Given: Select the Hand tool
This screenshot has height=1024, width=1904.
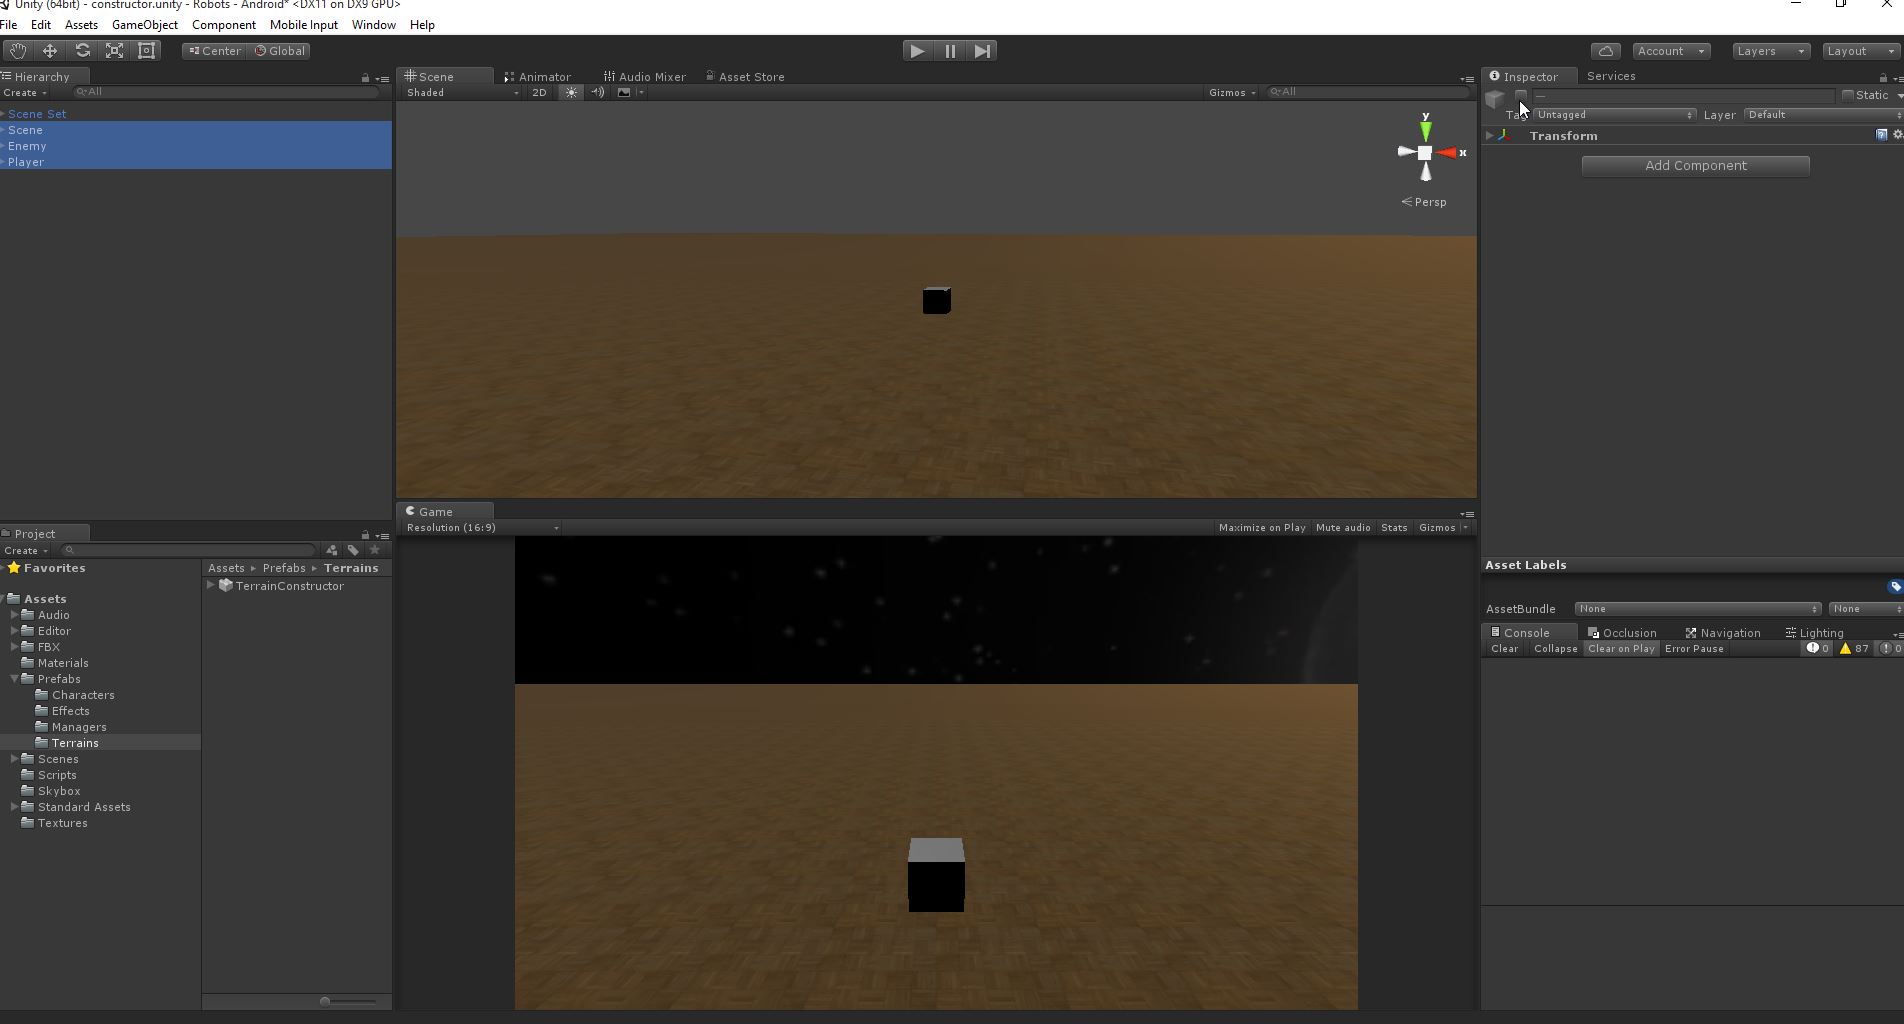Looking at the screenshot, I should (x=16, y=50).
